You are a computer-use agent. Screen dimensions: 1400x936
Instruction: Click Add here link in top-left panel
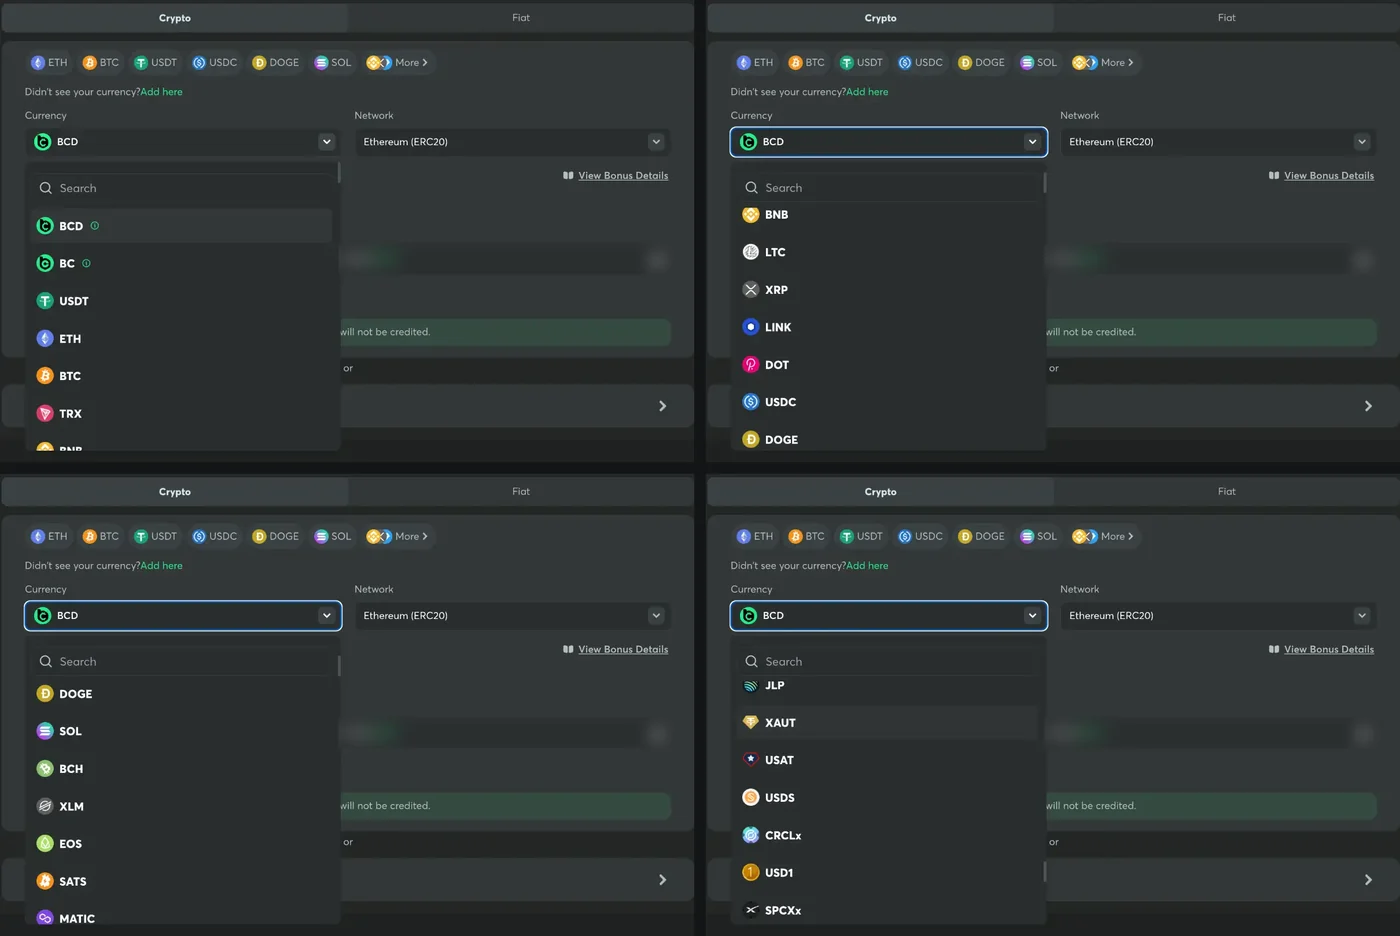pyautogui.click(x=162, y=92)
